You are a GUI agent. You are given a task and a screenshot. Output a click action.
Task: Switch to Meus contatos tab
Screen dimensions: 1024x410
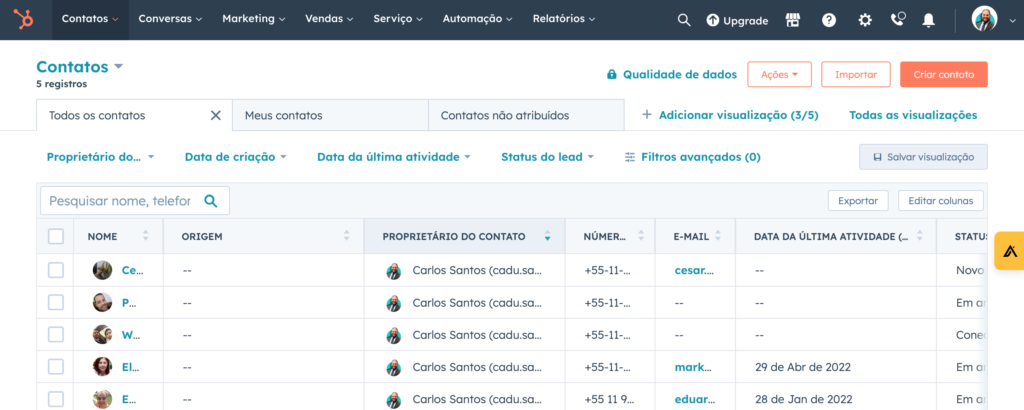(x=330, y=116)
